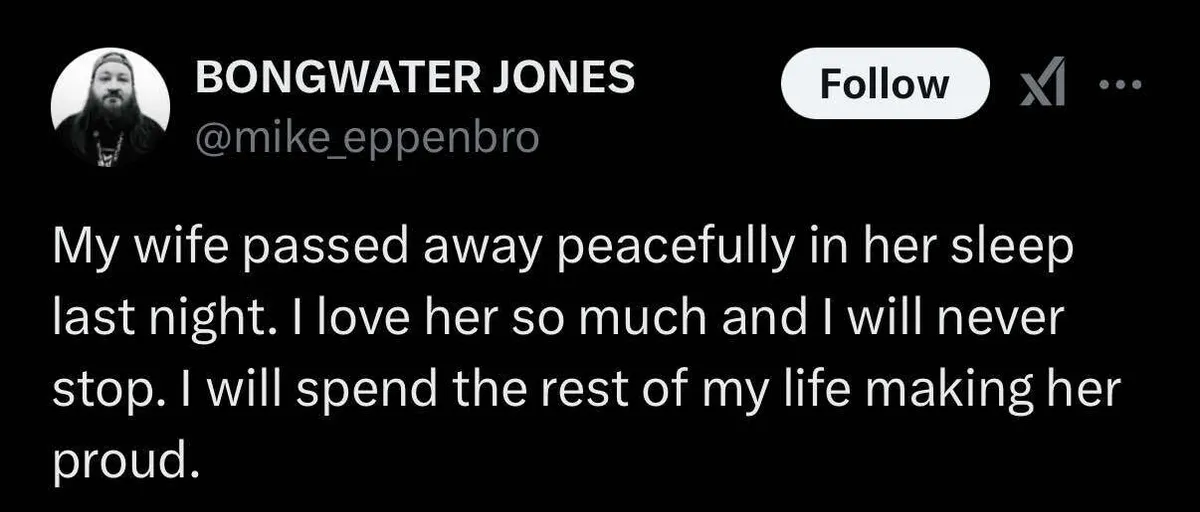The height and width of the screenshot is (512, 1200).
Task: Click the bearded profile avatar picture
Action: pos(110,108)
